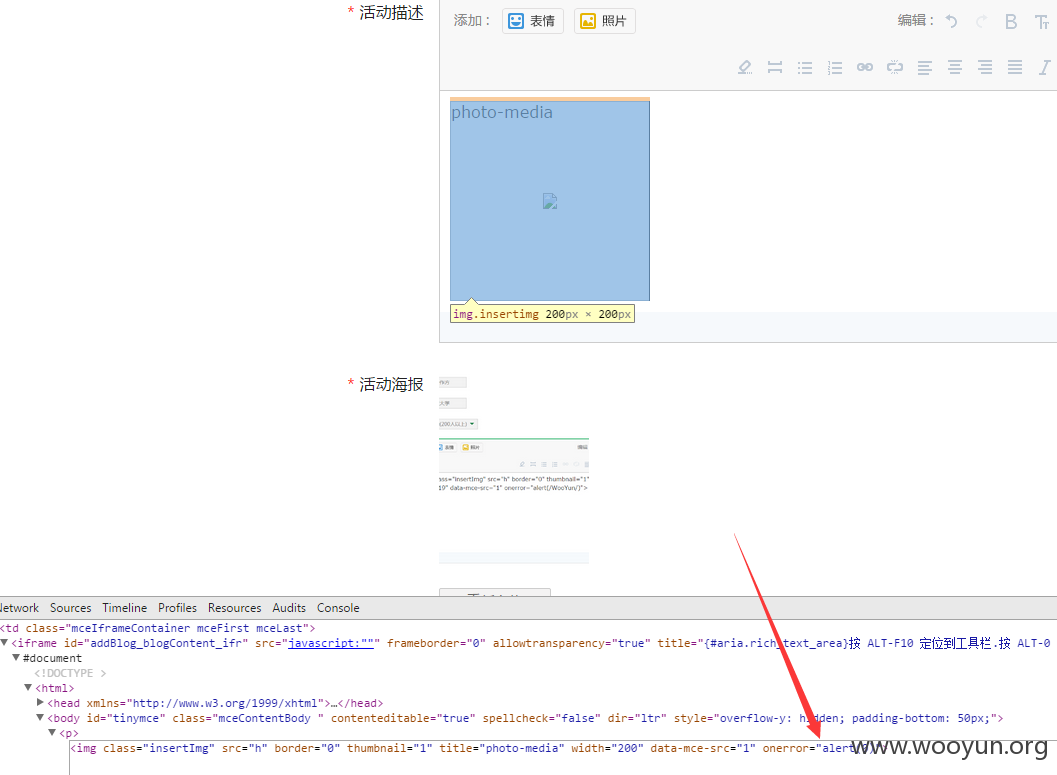Click the unlink icon
This screenshot has height=775, width=1057.
[895, 67]
